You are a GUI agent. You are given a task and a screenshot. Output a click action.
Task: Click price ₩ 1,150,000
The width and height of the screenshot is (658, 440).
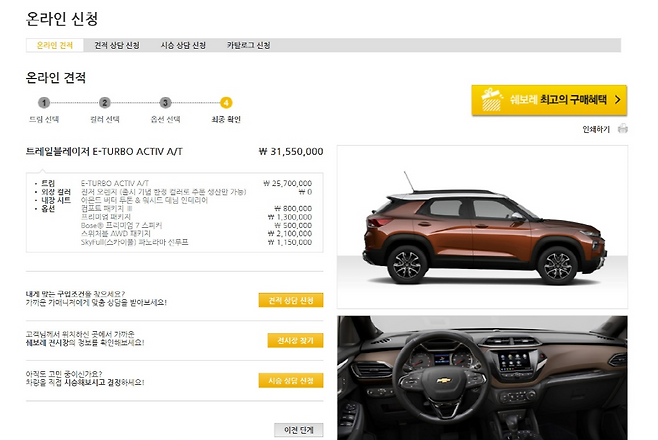[x=290, y=242]
